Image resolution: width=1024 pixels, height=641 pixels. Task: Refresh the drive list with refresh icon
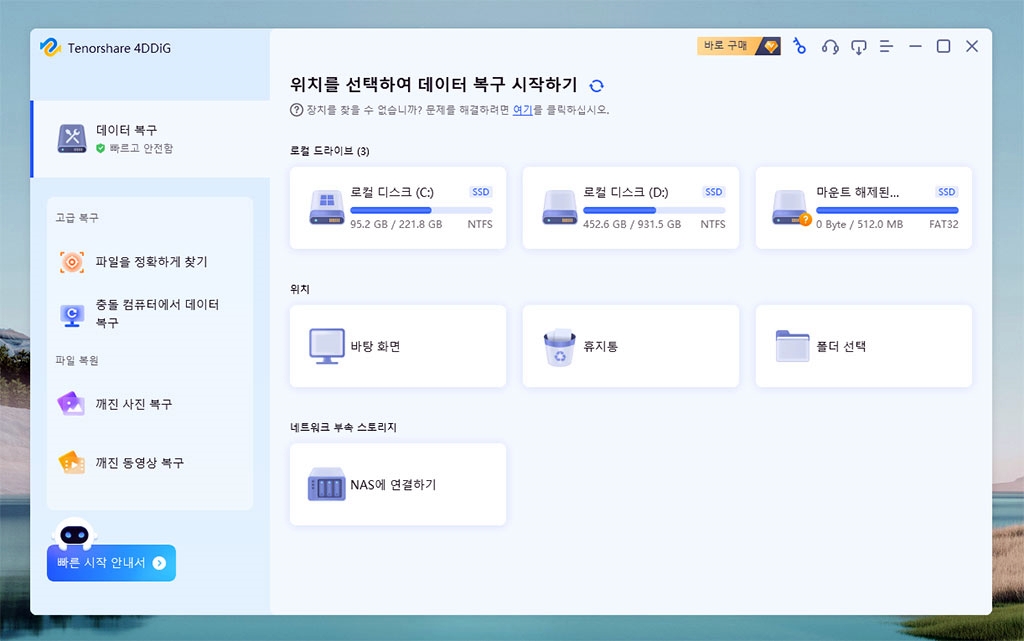596,86
